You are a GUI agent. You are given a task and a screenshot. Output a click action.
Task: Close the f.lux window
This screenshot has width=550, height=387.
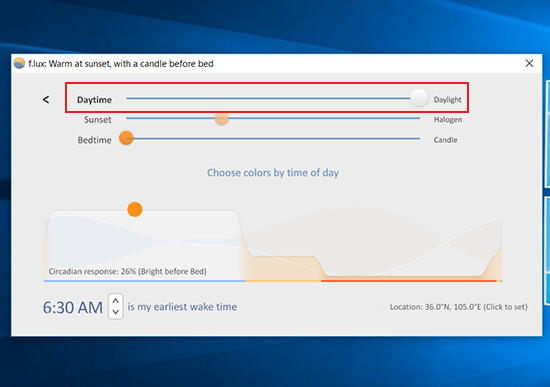coord(529,63)
